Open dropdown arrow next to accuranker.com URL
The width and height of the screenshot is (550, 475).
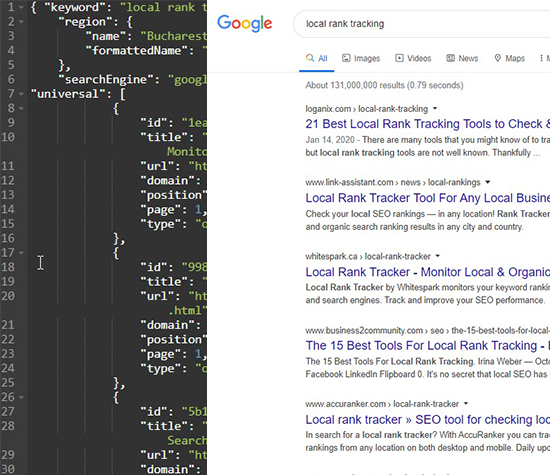point(466,403)
